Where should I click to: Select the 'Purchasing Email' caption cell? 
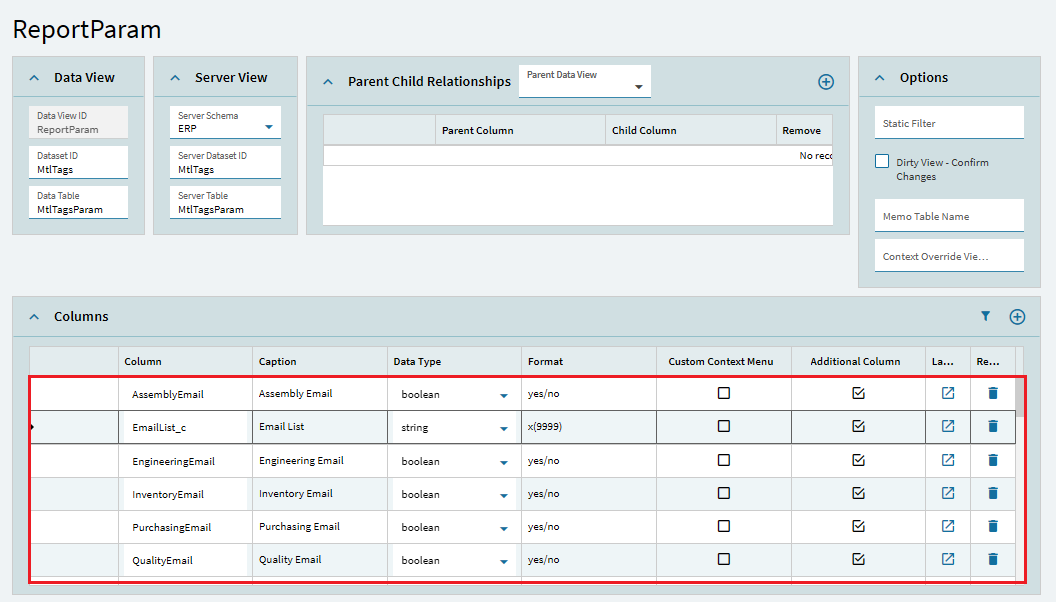(320, 527)
